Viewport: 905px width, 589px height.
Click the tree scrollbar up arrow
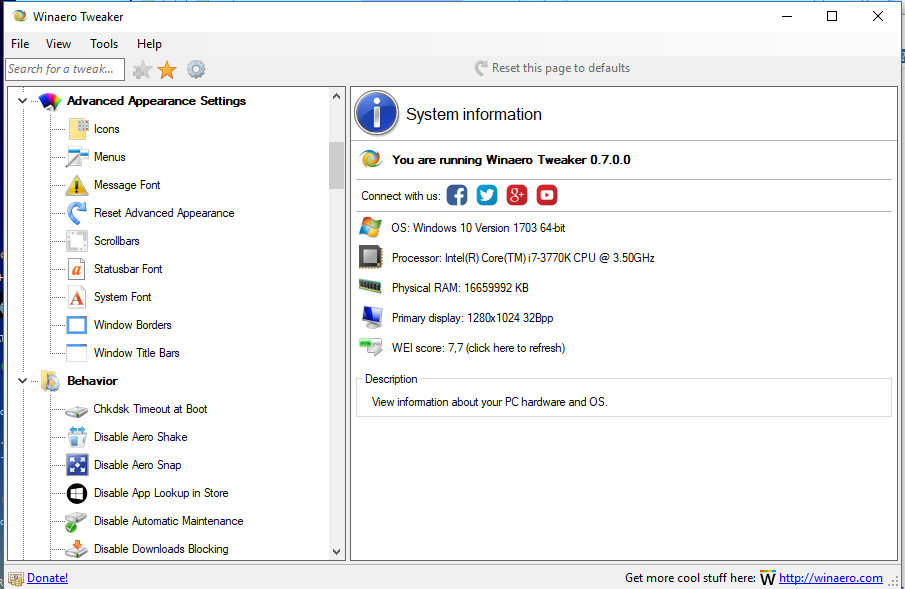pyautogui.click(x=336, y=96)
